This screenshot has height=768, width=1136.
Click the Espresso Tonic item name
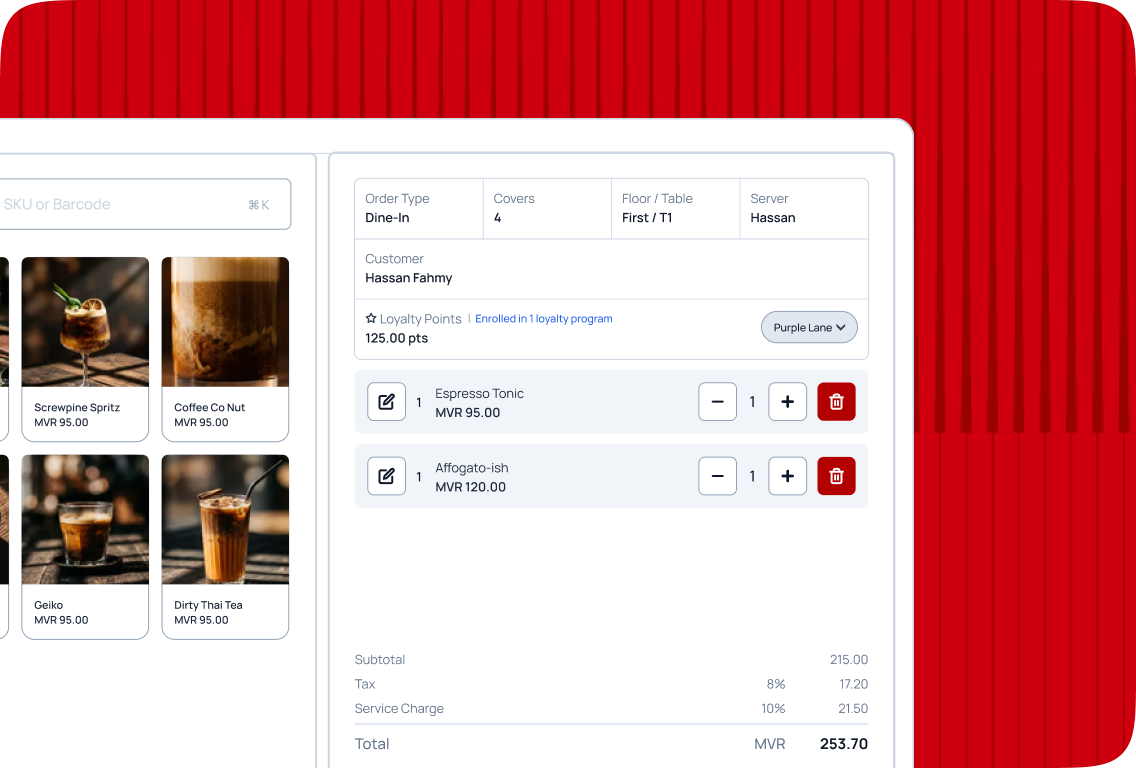coord(479,393)
